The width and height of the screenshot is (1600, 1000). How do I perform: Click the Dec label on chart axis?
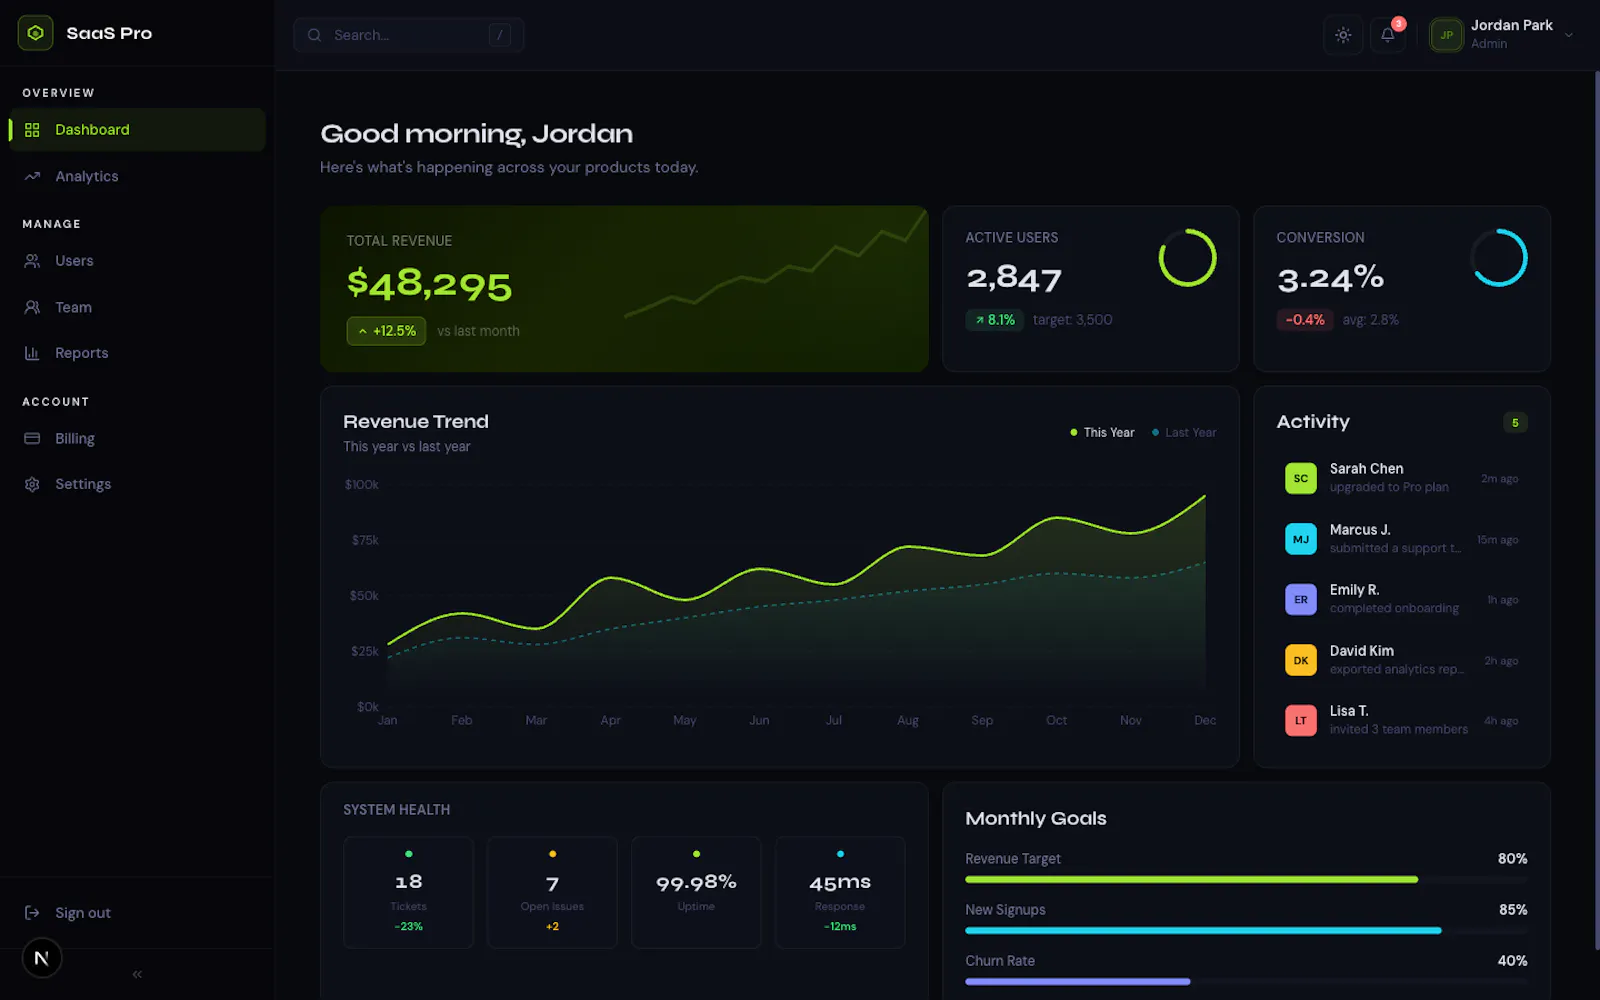point(1205,721)
